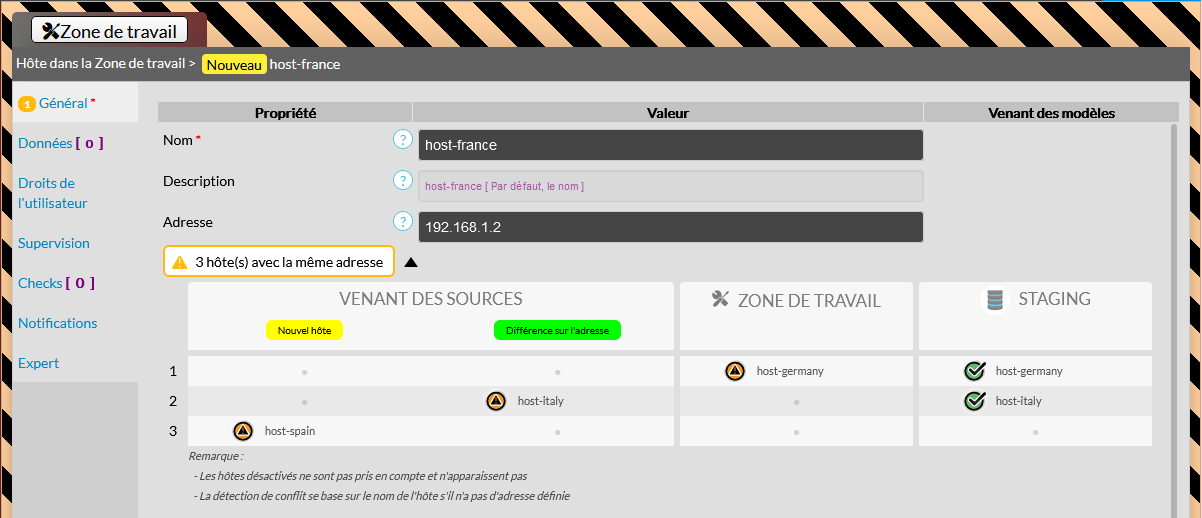Click host-italy source difference icon
Screen dimensions: 1202x518
pos(496,401)
